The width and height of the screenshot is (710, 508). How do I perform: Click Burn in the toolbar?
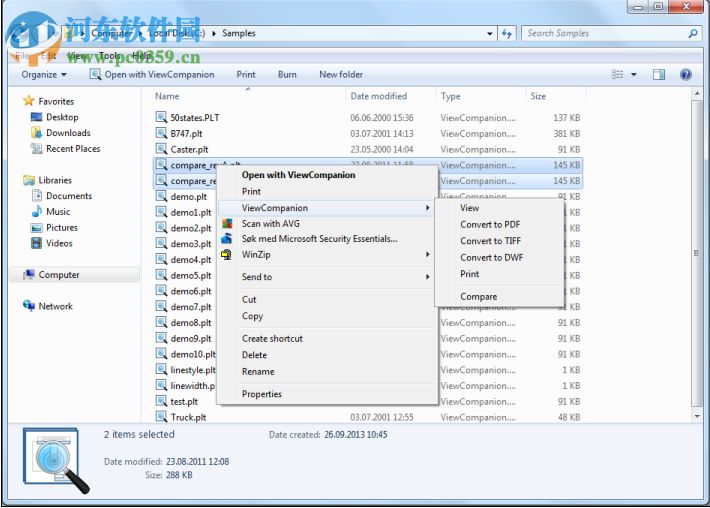point(287,74)
